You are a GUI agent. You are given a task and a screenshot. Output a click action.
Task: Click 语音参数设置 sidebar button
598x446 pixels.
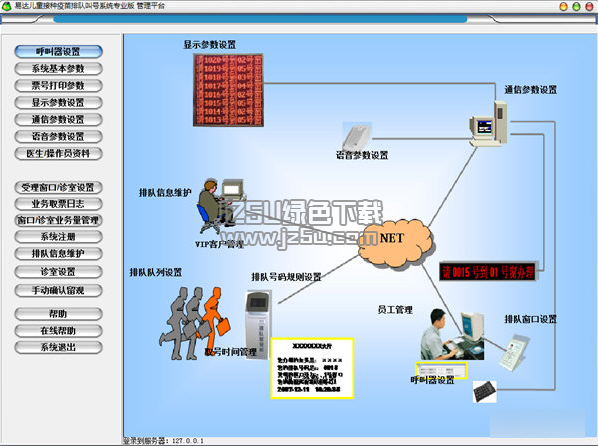(x=58, y=137)
